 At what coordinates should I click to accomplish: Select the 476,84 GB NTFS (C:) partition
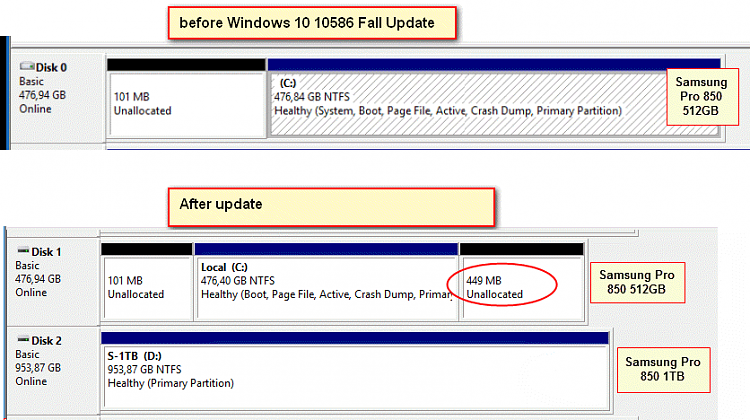[x=494, y=99]
